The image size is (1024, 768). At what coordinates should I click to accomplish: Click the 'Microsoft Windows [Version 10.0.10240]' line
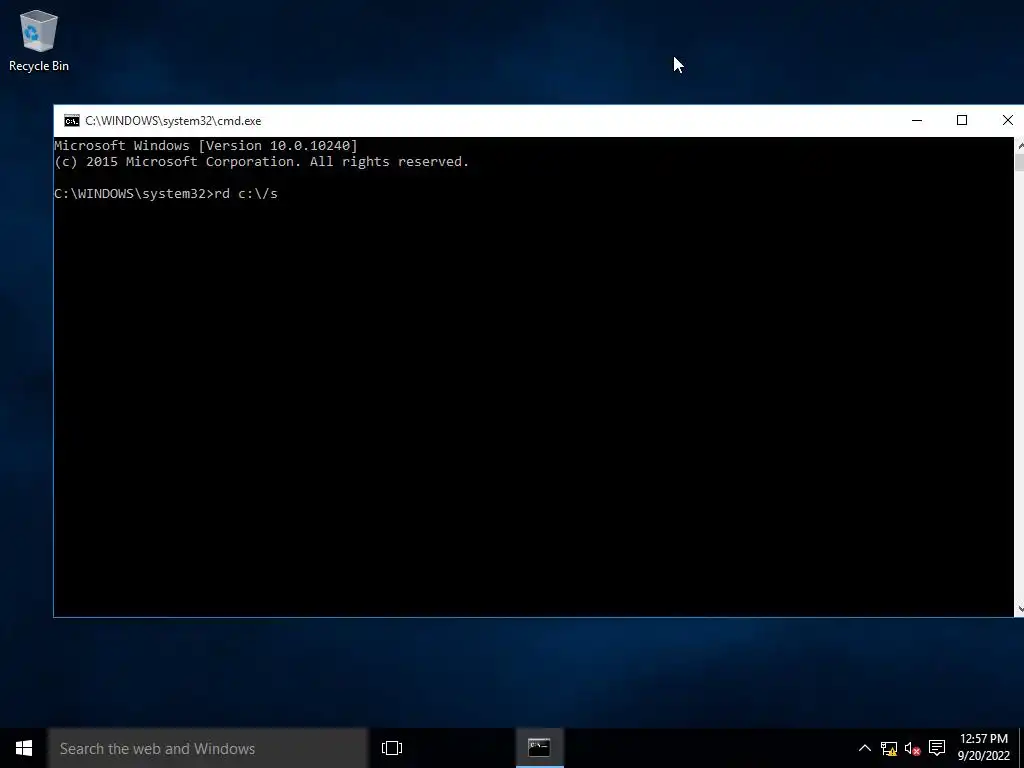tap(206, 146)
